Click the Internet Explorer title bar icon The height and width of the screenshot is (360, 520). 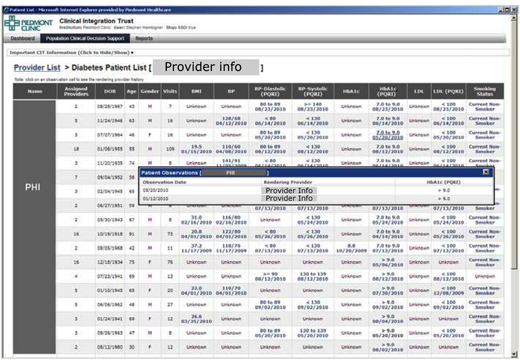[6, 10]
